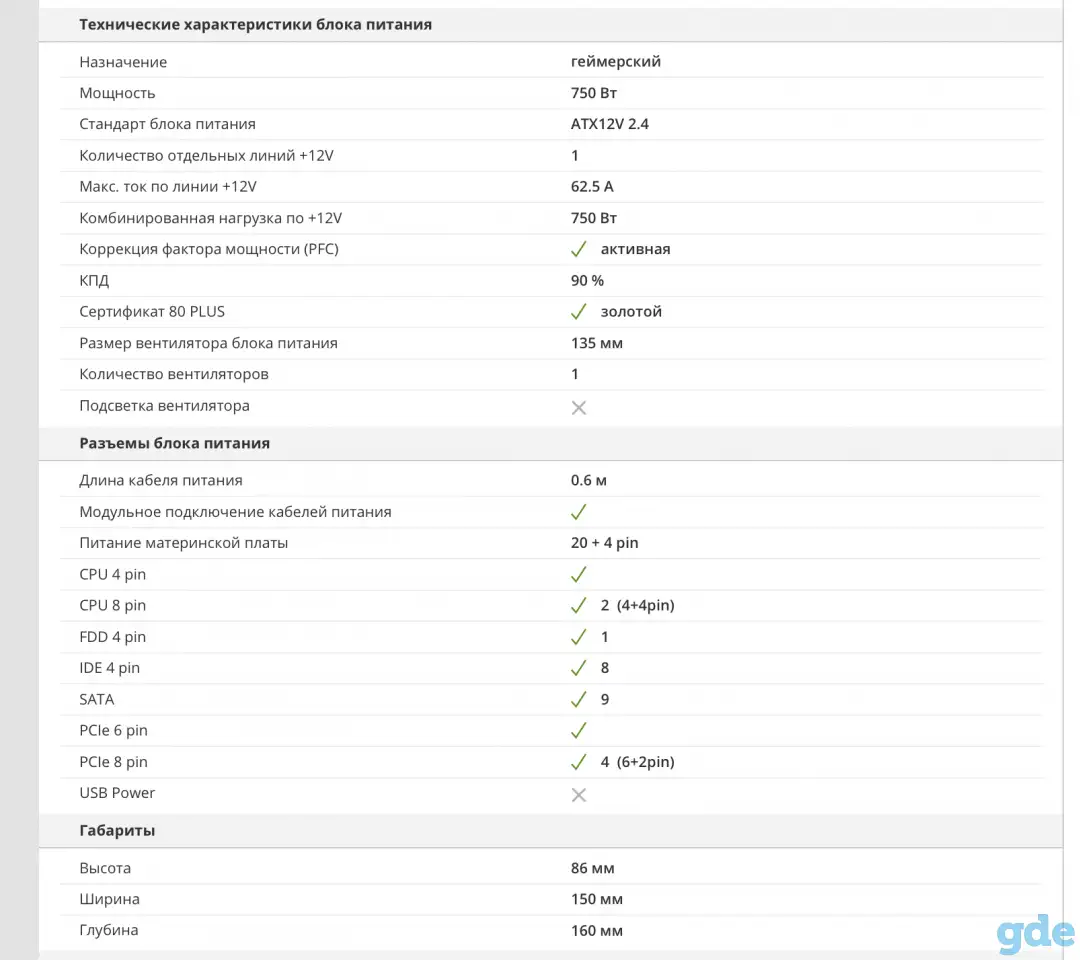Click the checkmark in Модульное подключение кабелей row
1080x960 pixels.
[579, 512]
